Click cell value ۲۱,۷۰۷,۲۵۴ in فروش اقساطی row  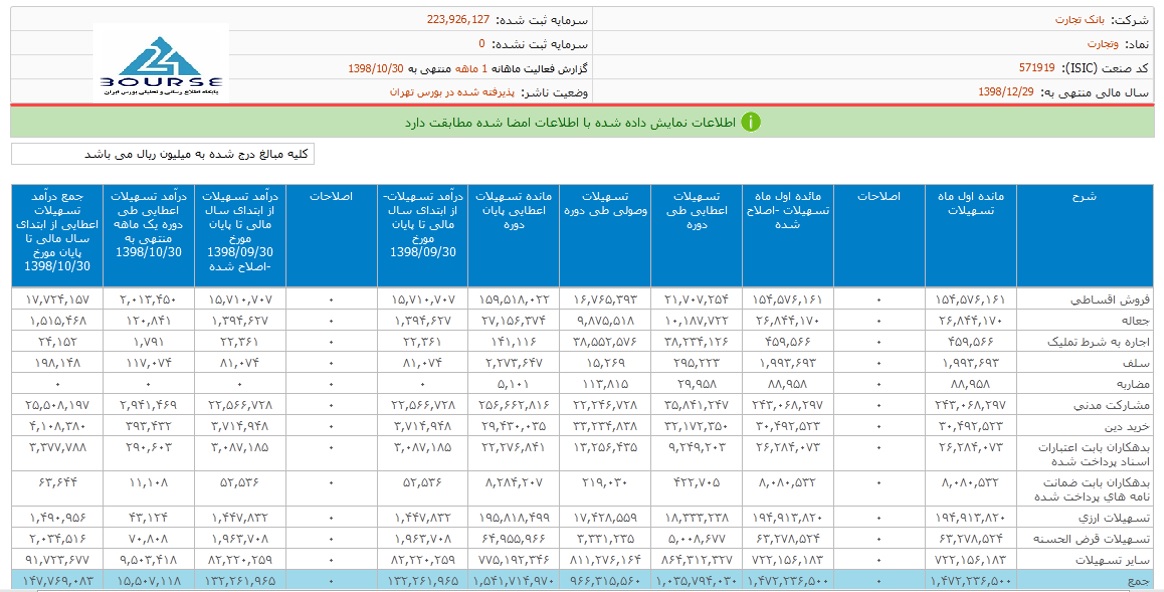(696, 300)
